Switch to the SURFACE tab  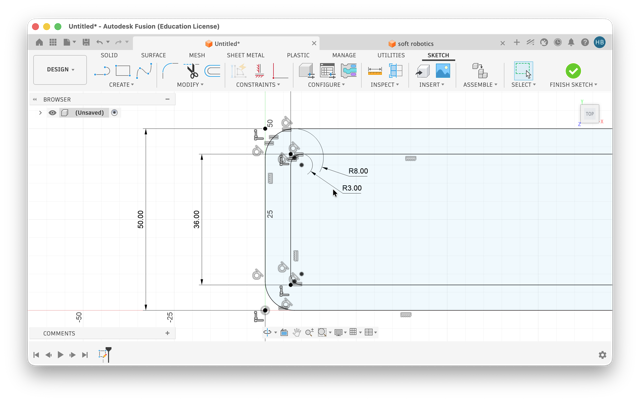[x=153, y=55]
